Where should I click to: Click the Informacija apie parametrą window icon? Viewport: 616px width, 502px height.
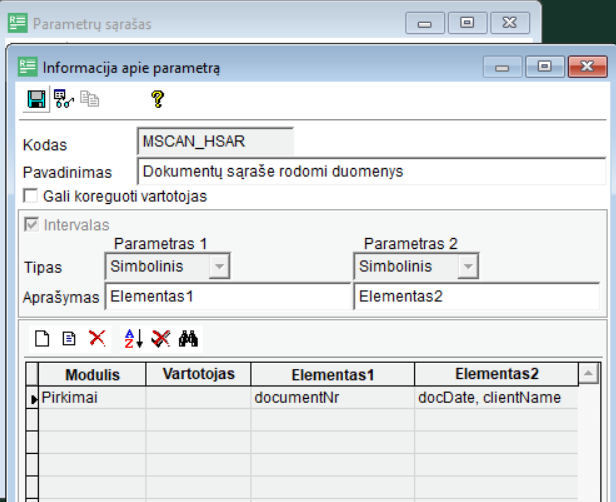(28, 66)
